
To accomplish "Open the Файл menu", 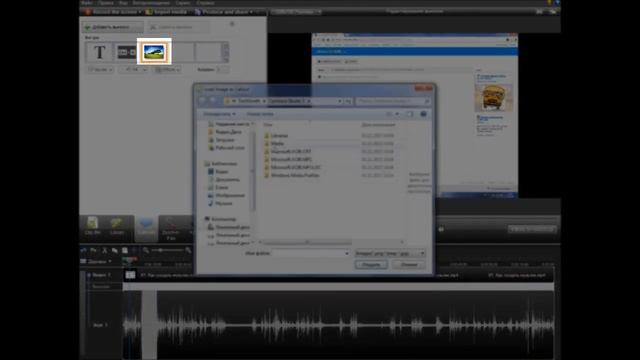I will pyautogui.click(x=87, y=3).
